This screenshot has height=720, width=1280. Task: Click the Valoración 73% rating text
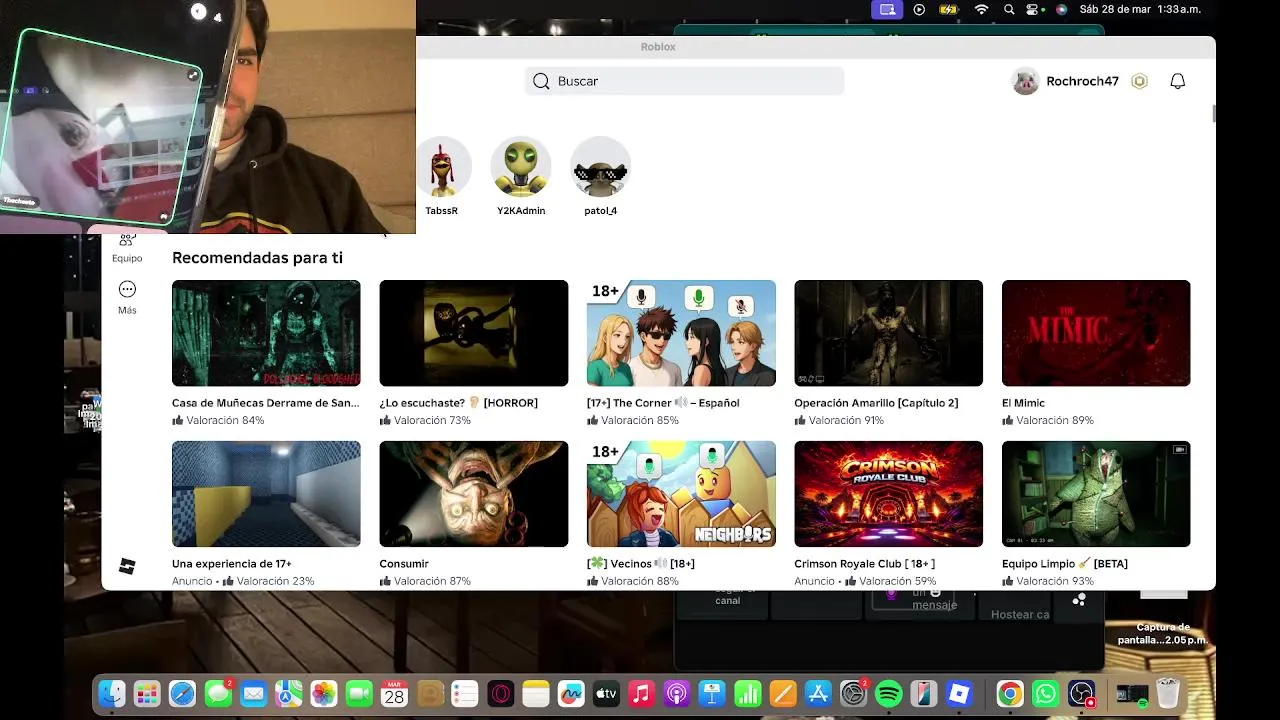(432, 421)
